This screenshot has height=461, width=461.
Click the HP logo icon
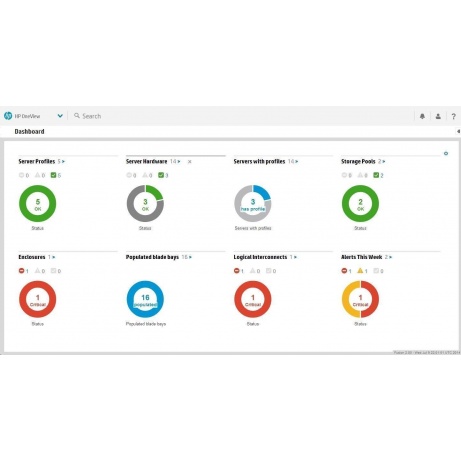point(8,116)
